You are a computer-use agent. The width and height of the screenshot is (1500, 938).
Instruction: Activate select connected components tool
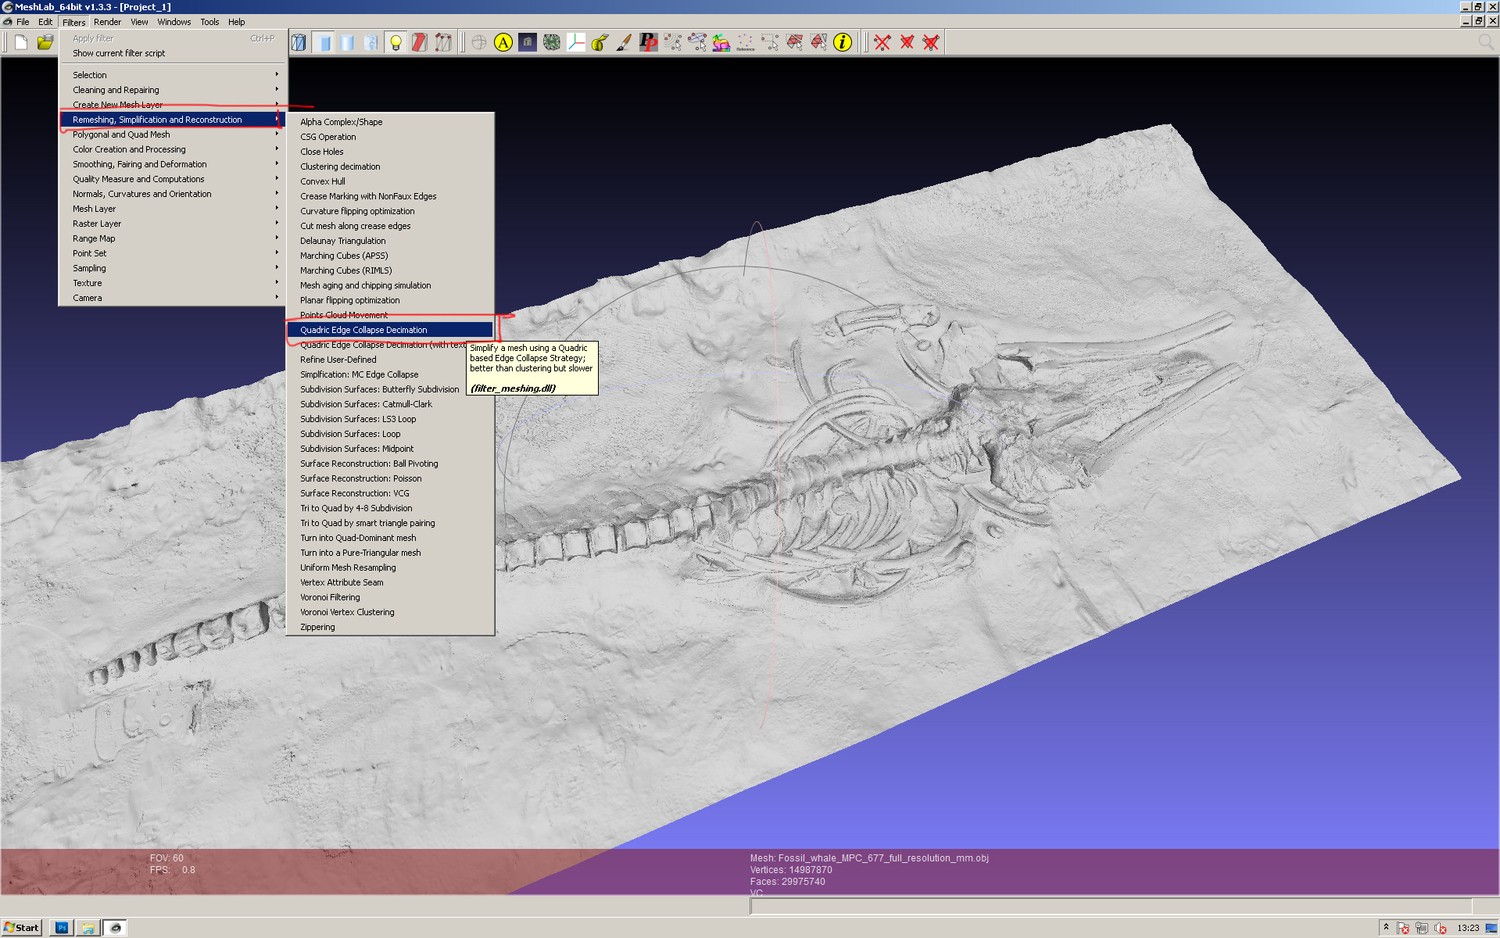coord(697,42)
